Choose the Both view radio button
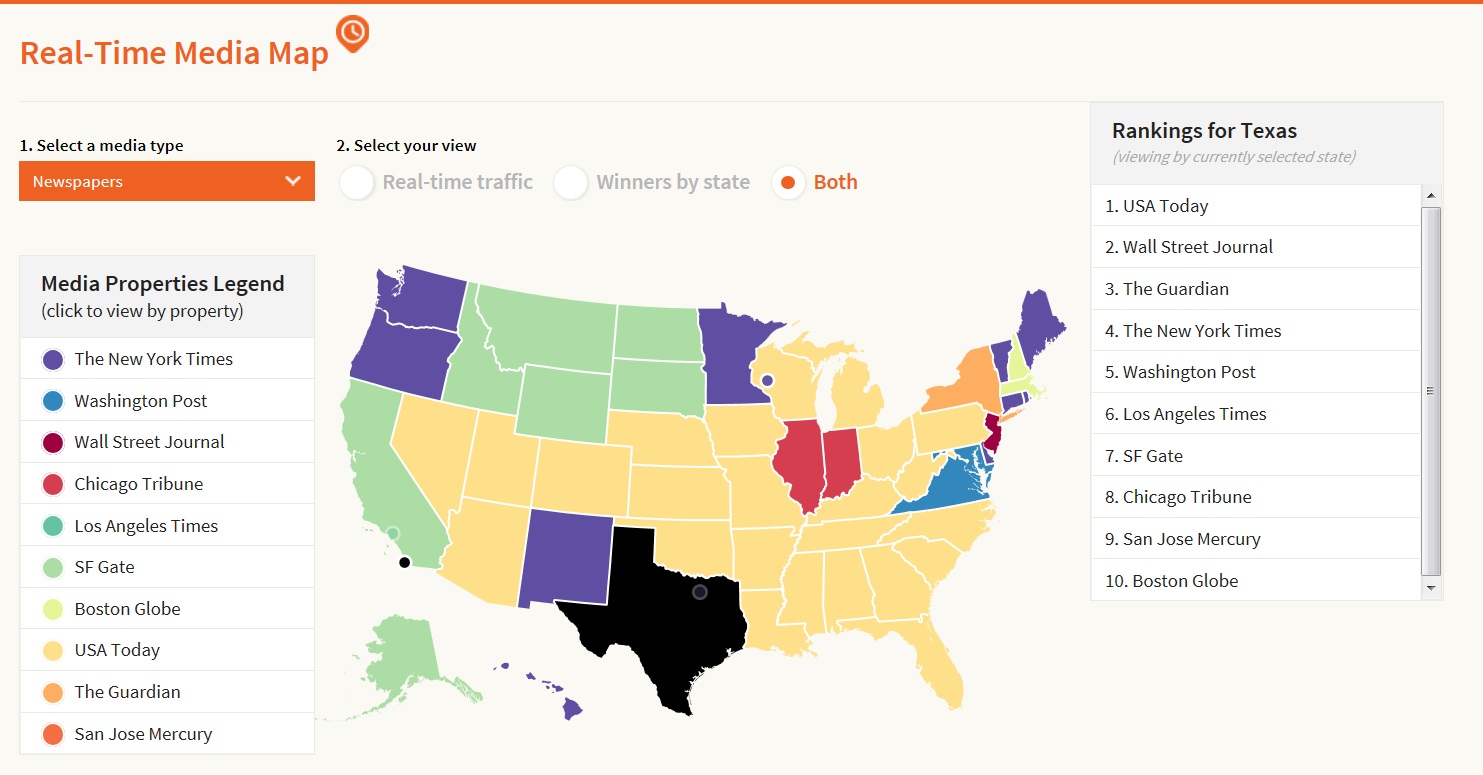 point(788,183)
